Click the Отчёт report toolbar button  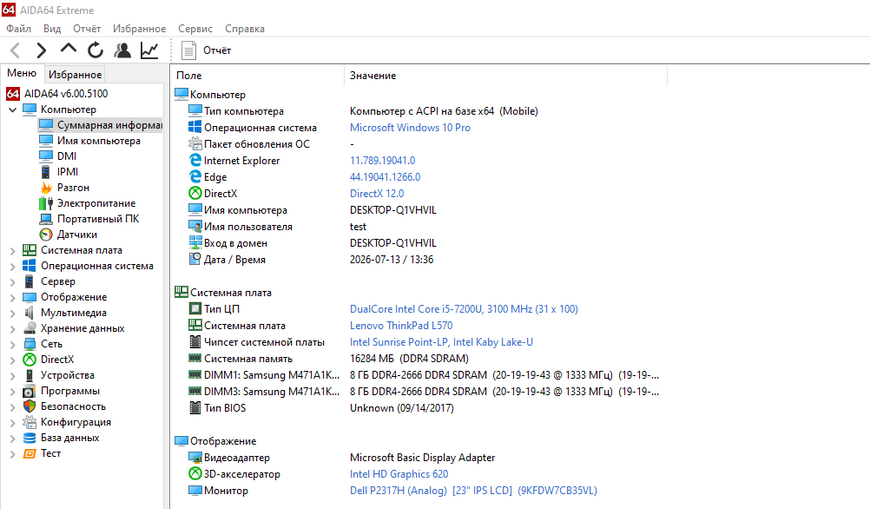(x=205, y=51)
